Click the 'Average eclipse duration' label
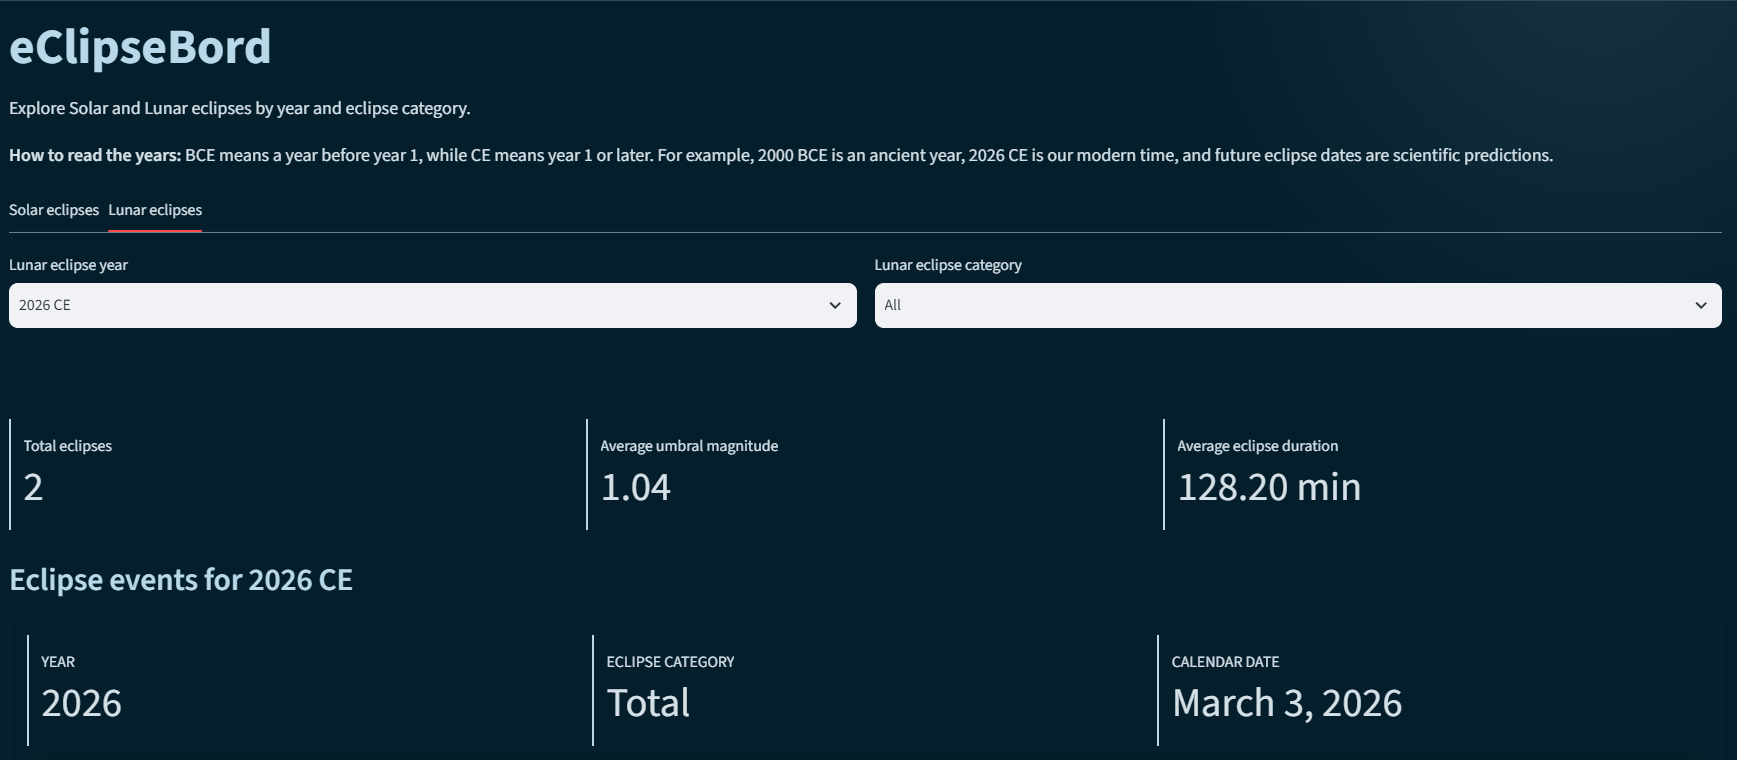 pos(1257,446)
